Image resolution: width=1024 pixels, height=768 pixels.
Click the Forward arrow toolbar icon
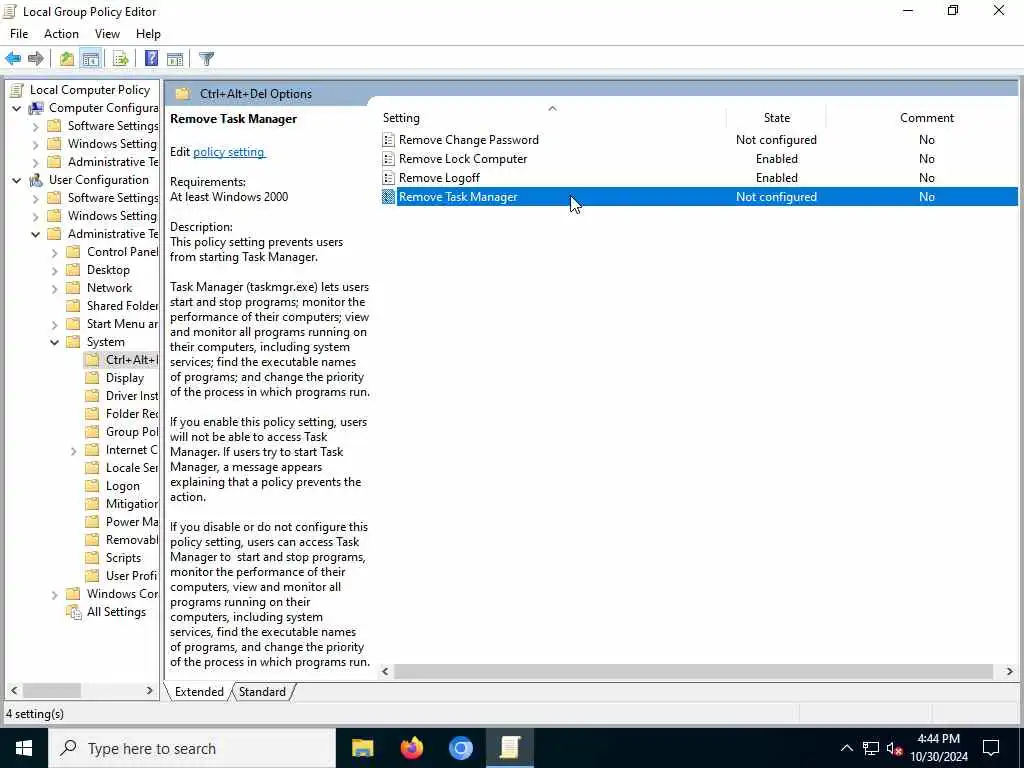35,59
